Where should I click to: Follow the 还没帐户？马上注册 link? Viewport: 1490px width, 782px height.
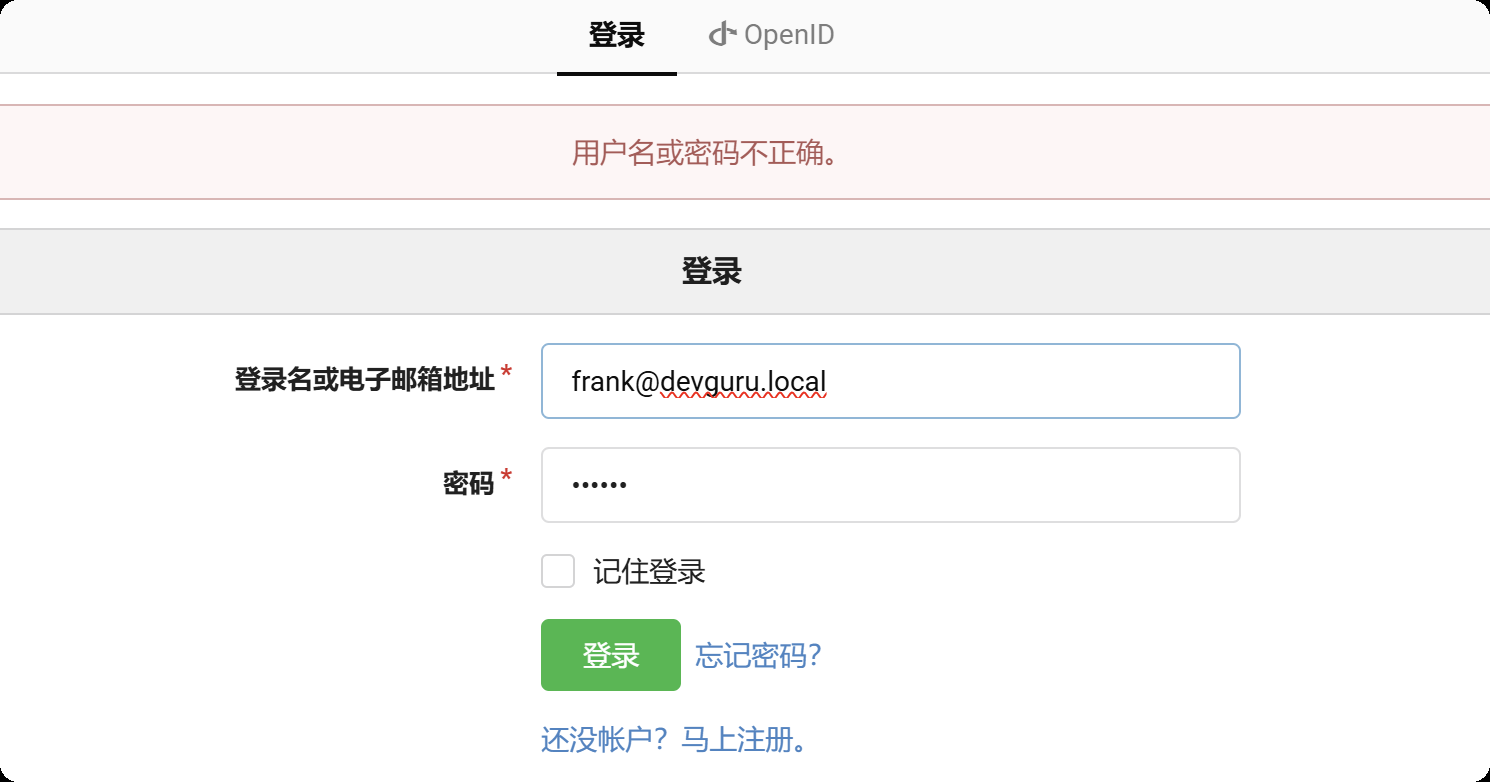click(673, 740)
